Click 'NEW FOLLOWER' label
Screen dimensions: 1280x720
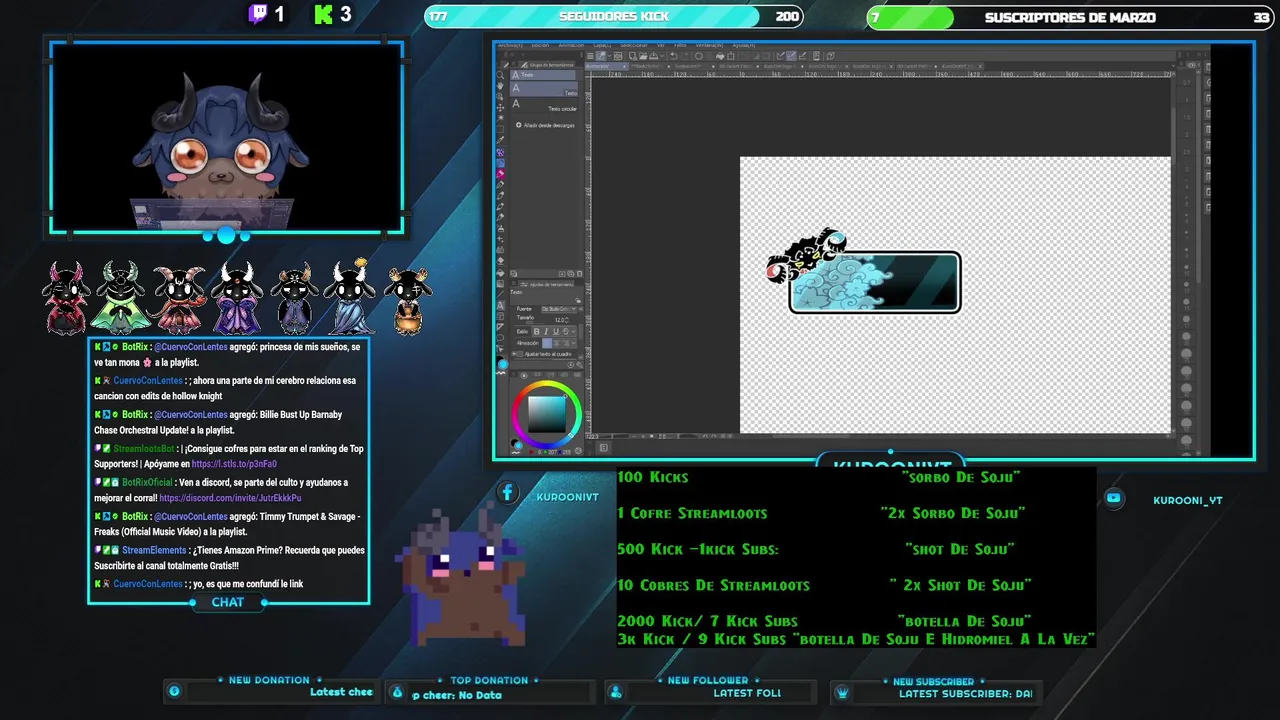[x=708, y=680]
